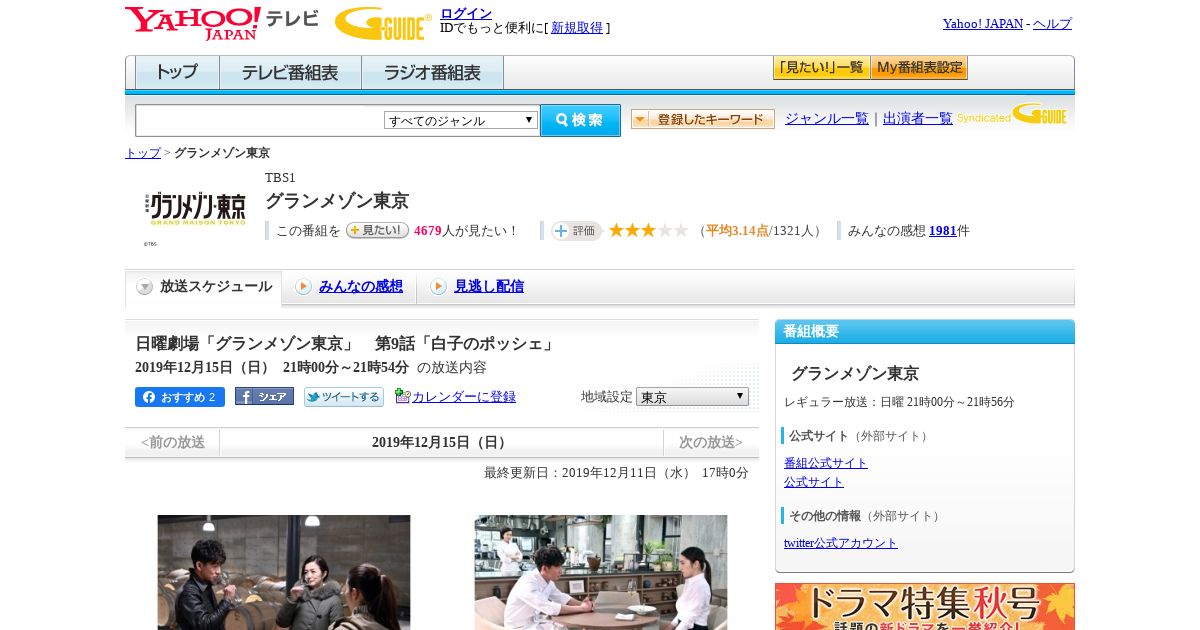Click the 評価 rating plus button
The height and width of the screenshot is (630, 1200).
tap(576, 231)
